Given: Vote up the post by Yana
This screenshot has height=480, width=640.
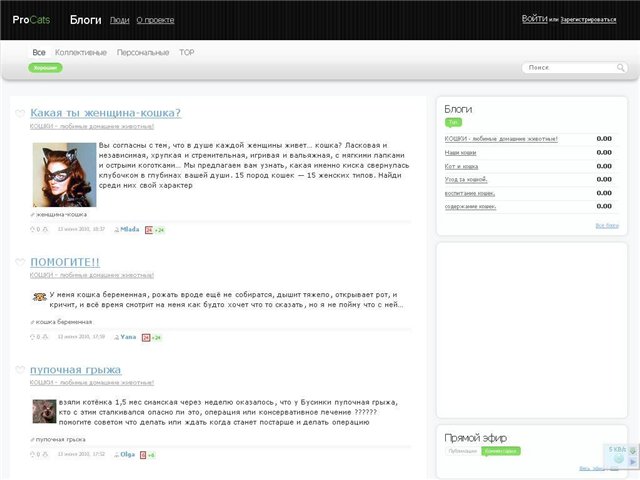Looking at the screenshot, I should pyautogui.click(x=32, y=337).
